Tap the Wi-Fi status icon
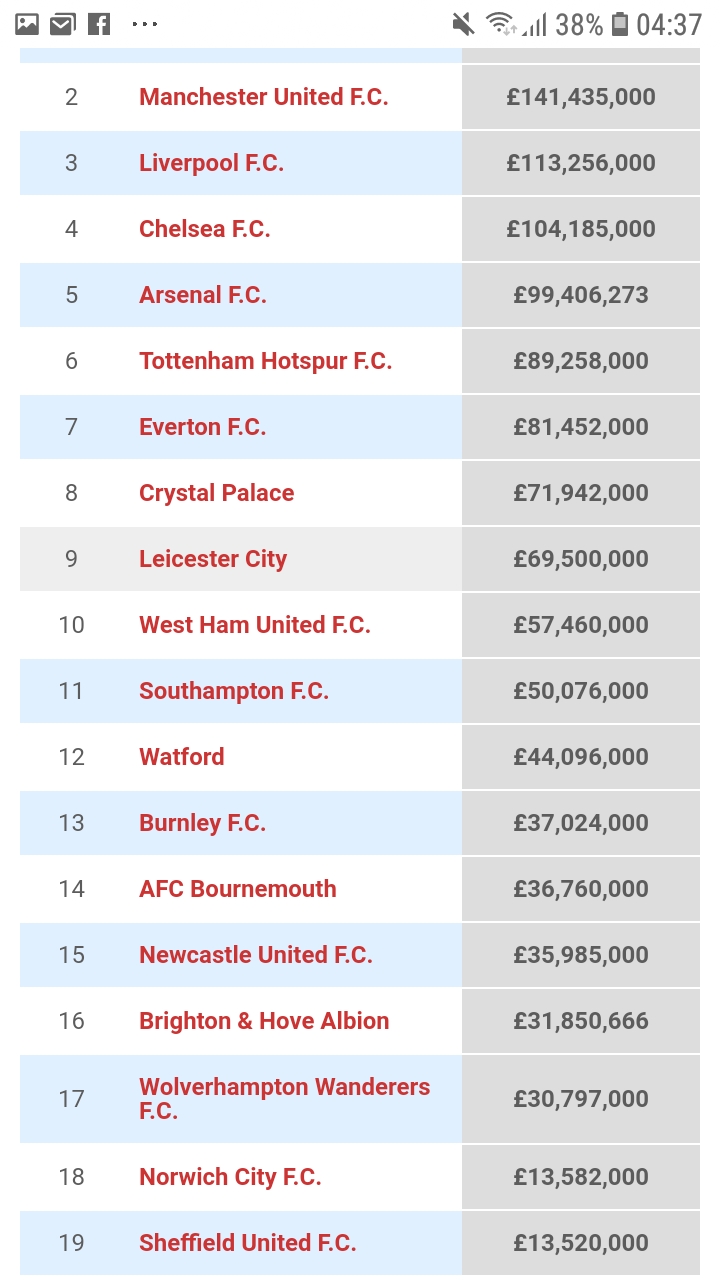720x1280 pixels. (499, 24)
